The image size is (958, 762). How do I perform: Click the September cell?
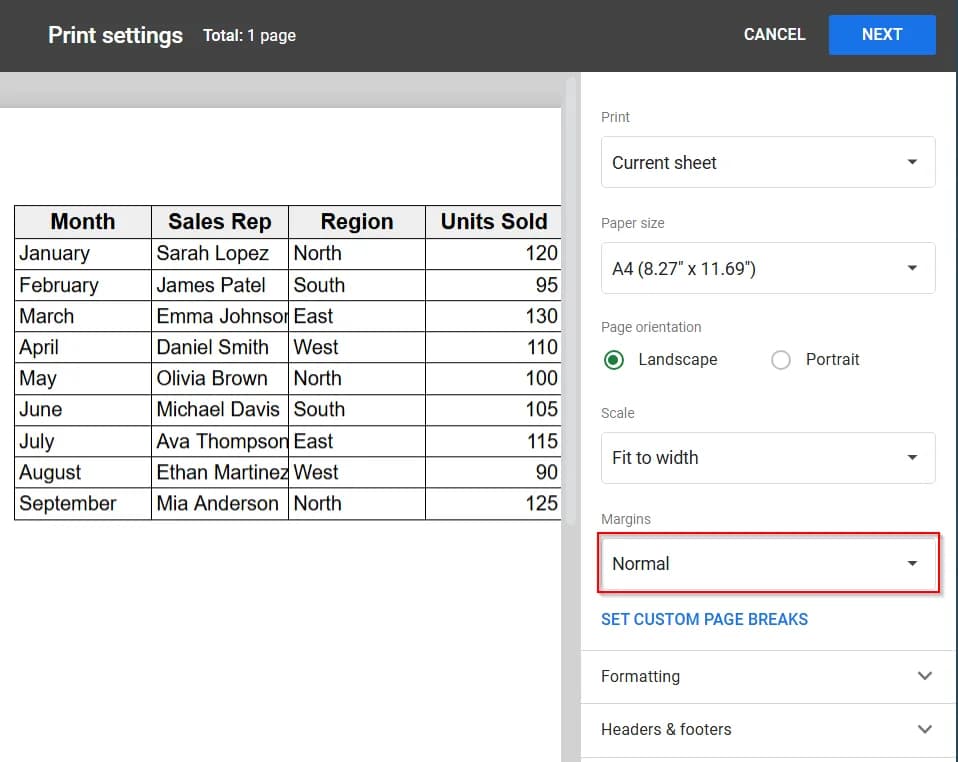pyautogui.click(x=82, y=504)
